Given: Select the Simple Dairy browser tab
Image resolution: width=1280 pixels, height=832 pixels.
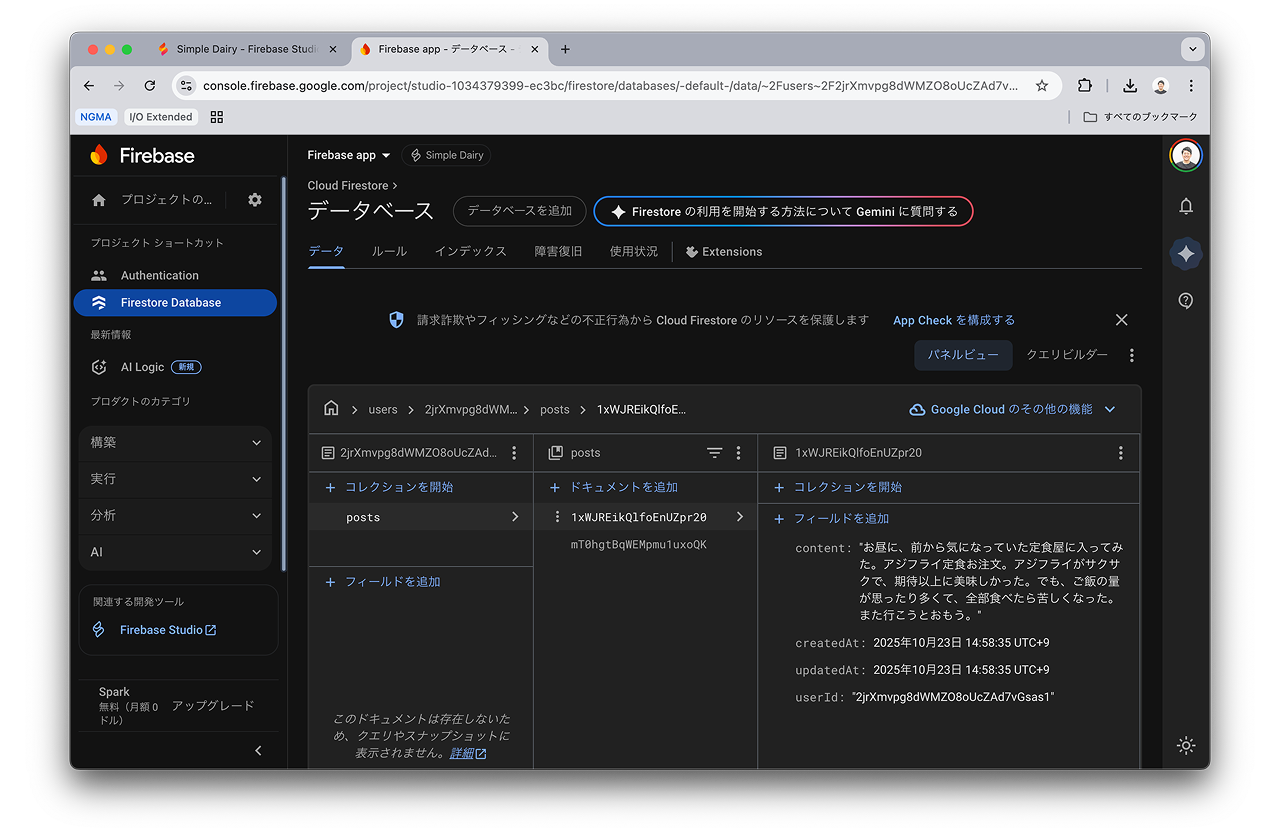Looking at the screenshot, I should pyautogui.click(x=245, y=48).
